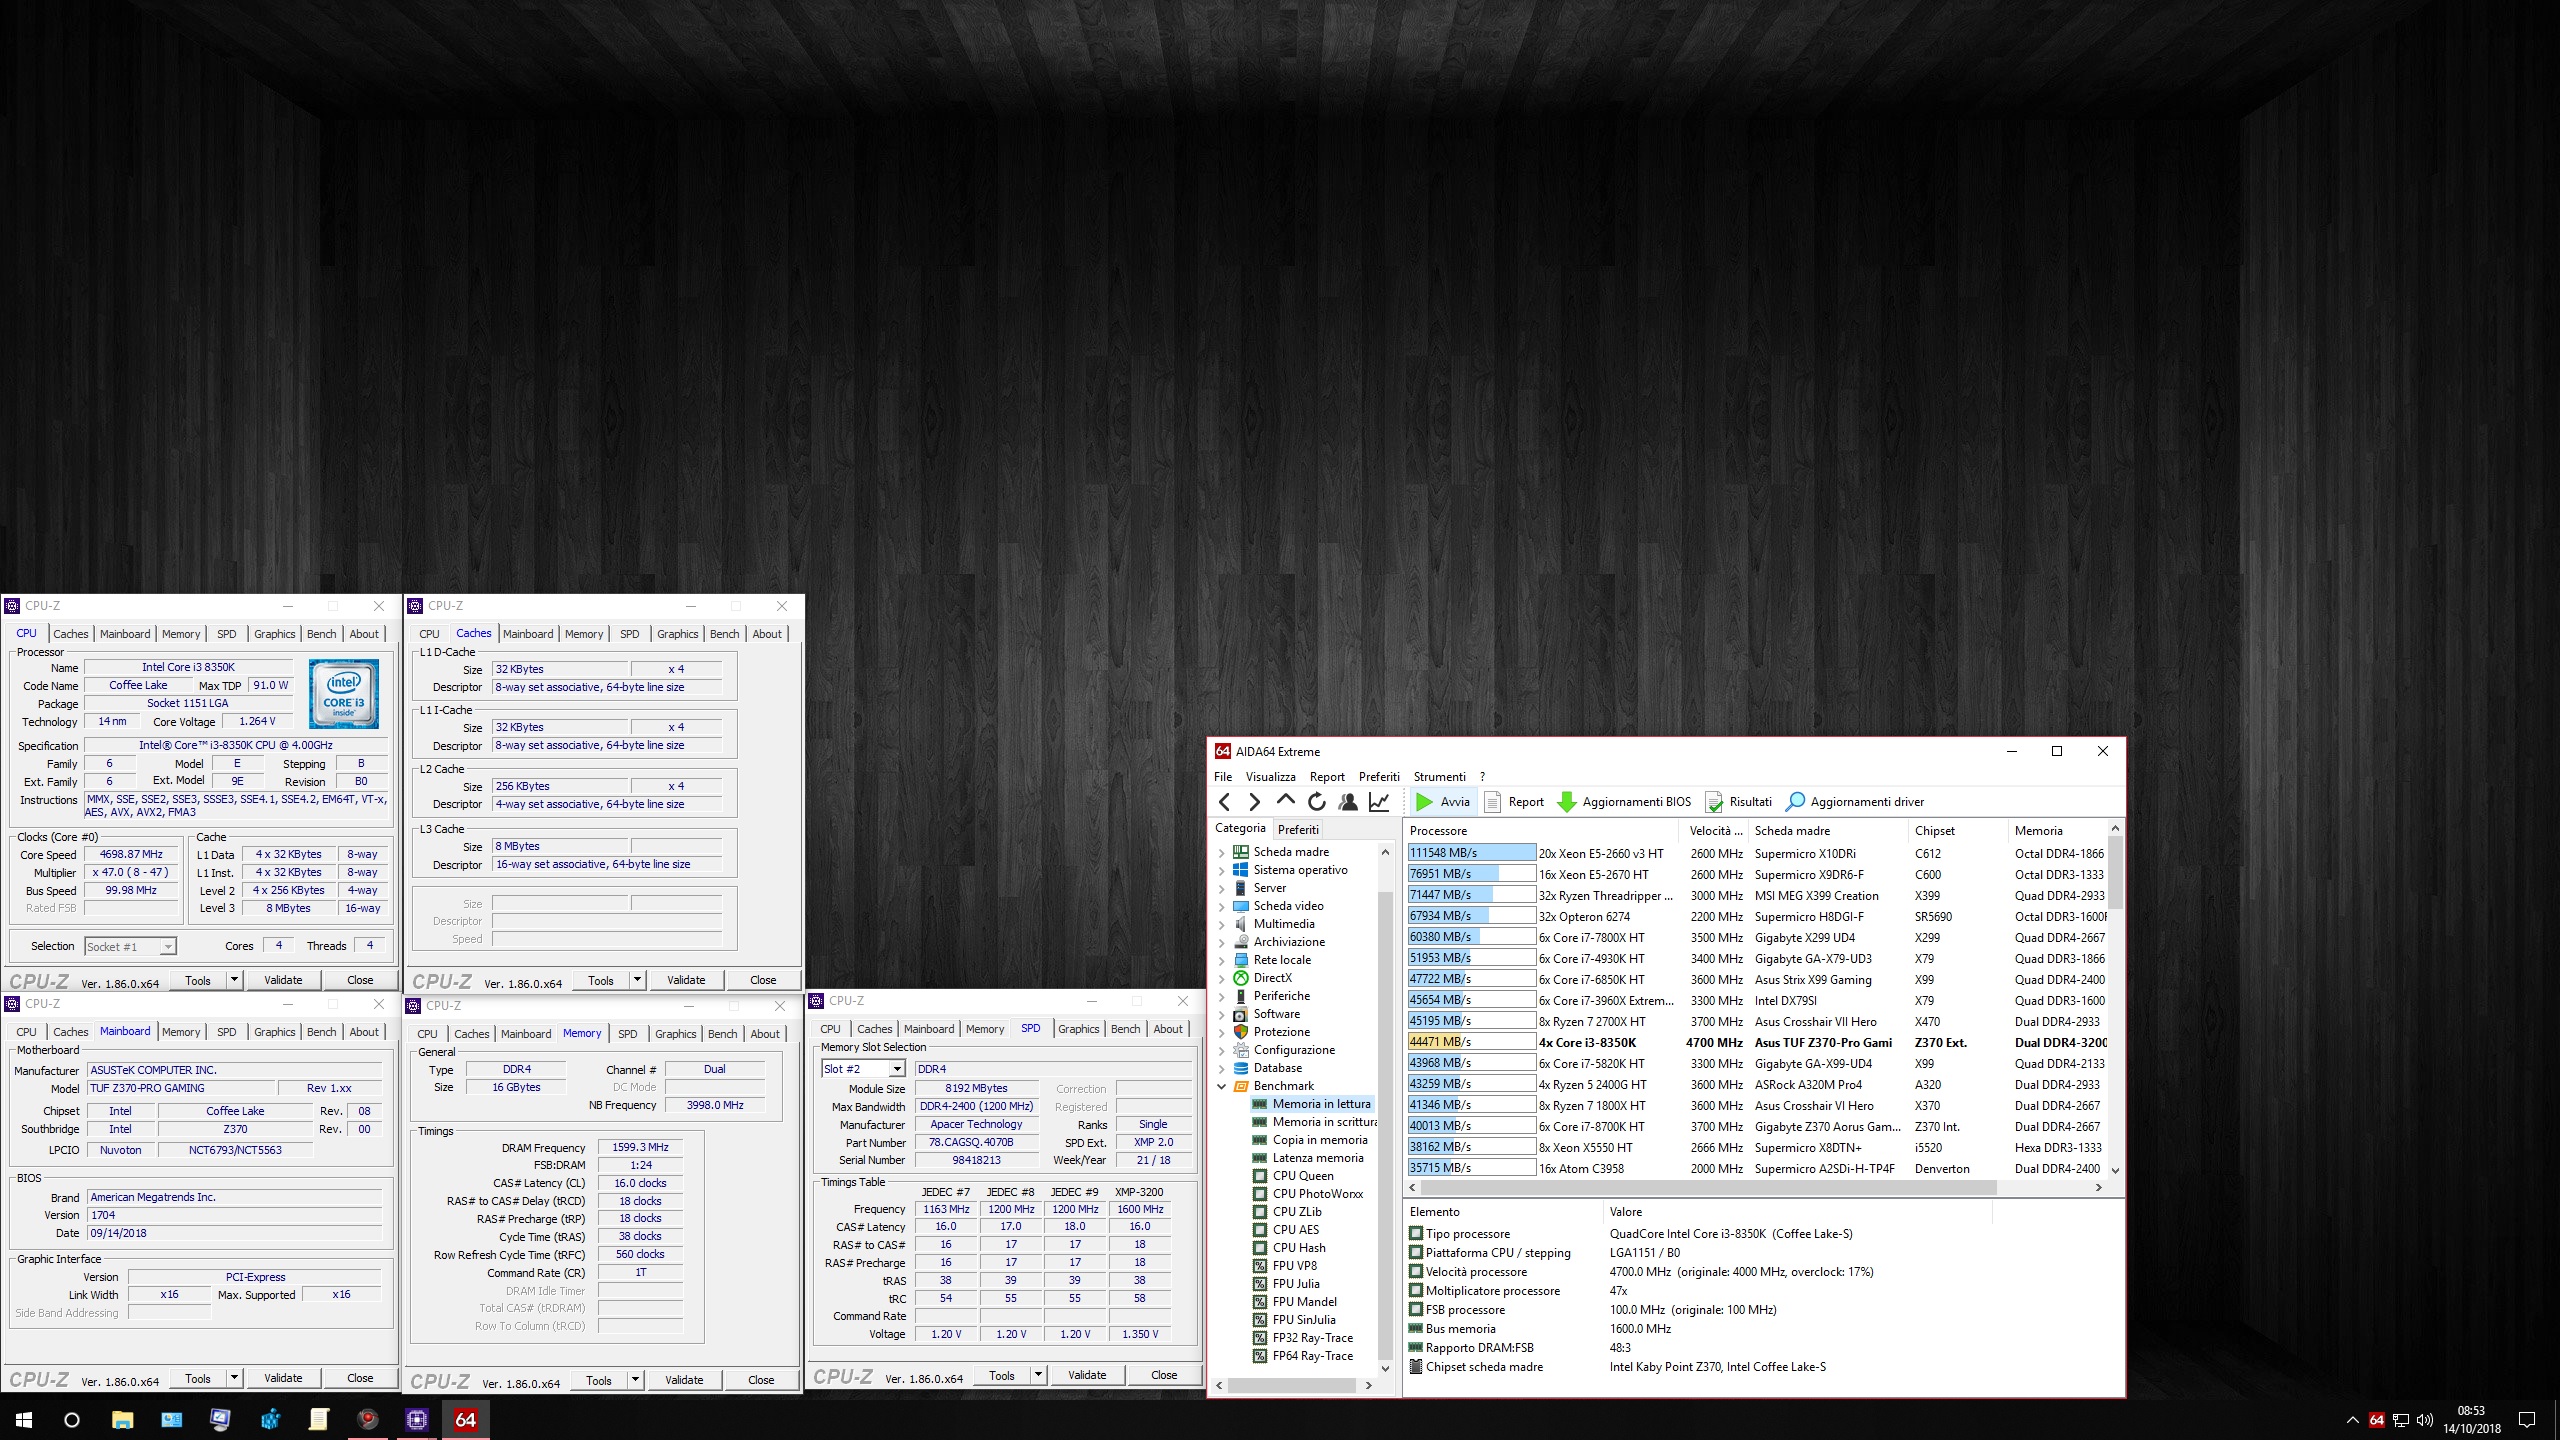This screenshot has height=1440, width=2560.
Task: Open the Slot #2 memory slot dropdown
Action: pos(897,1069)
